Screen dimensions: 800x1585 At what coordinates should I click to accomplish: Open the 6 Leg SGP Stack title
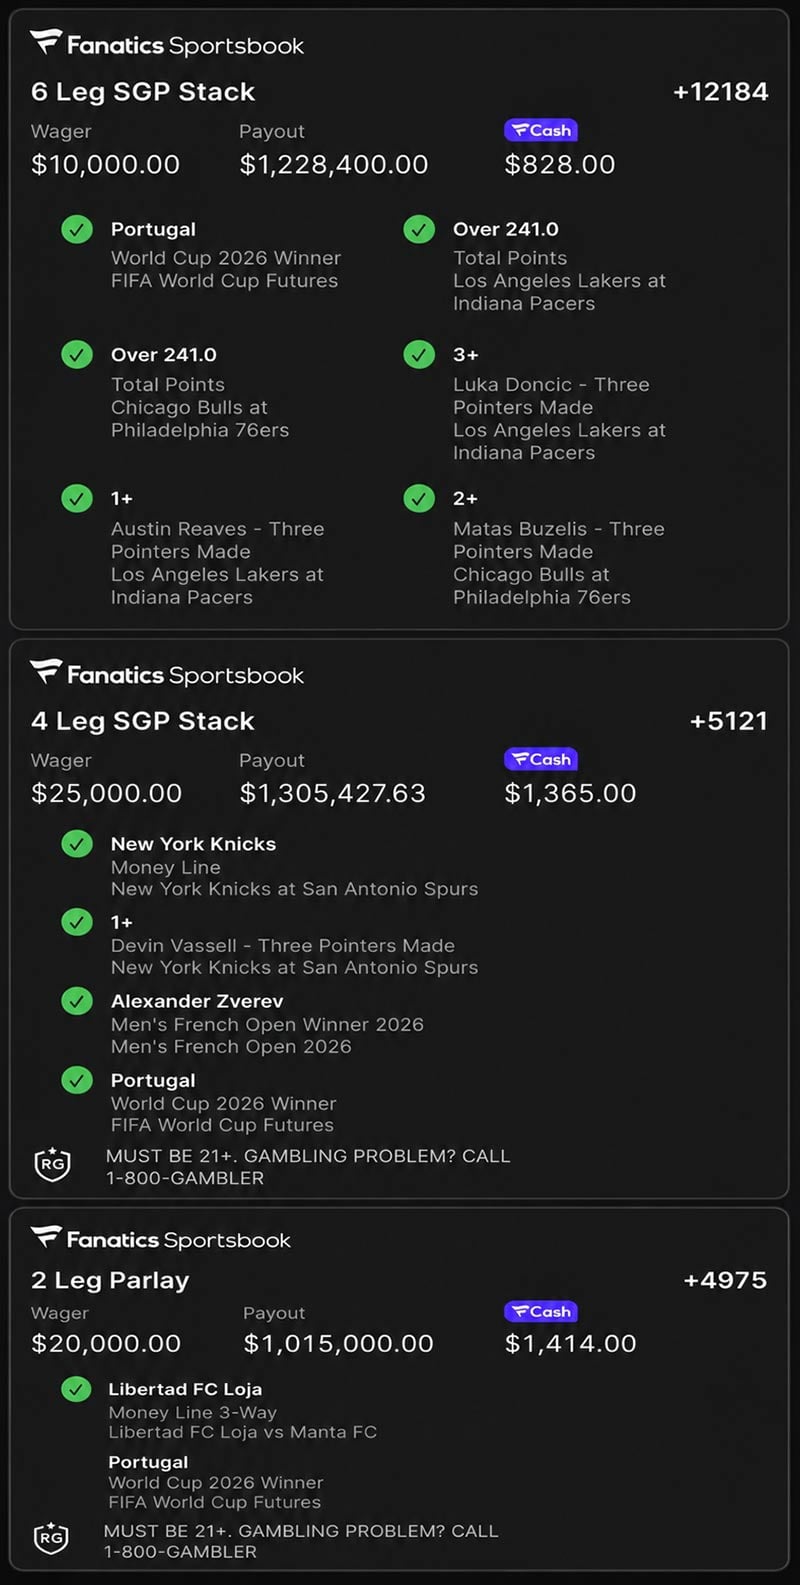point(143,92)
